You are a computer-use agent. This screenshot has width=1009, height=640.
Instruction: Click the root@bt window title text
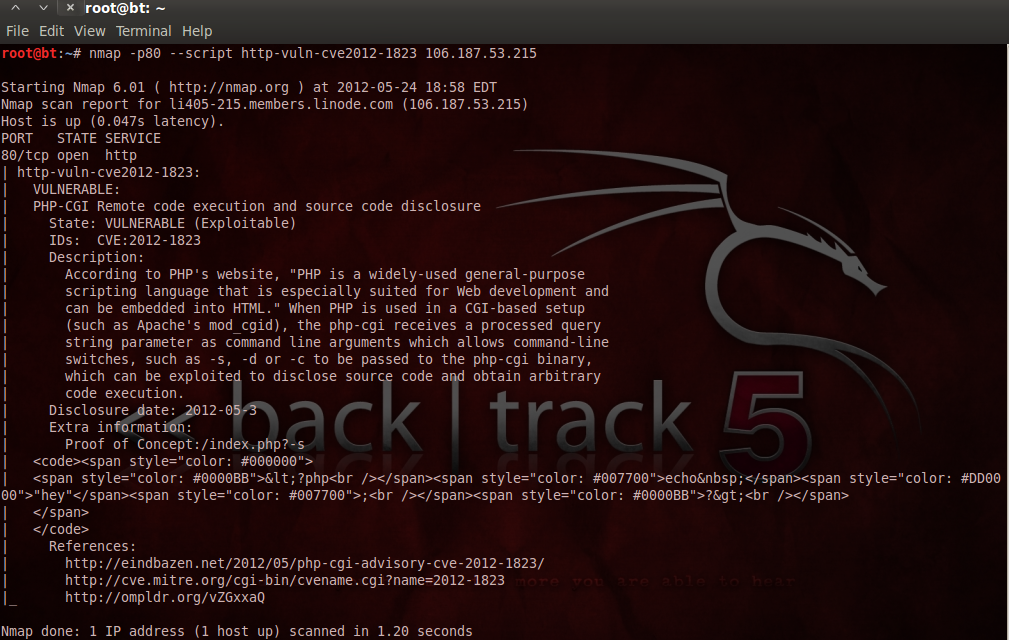[x=125, y=8]
